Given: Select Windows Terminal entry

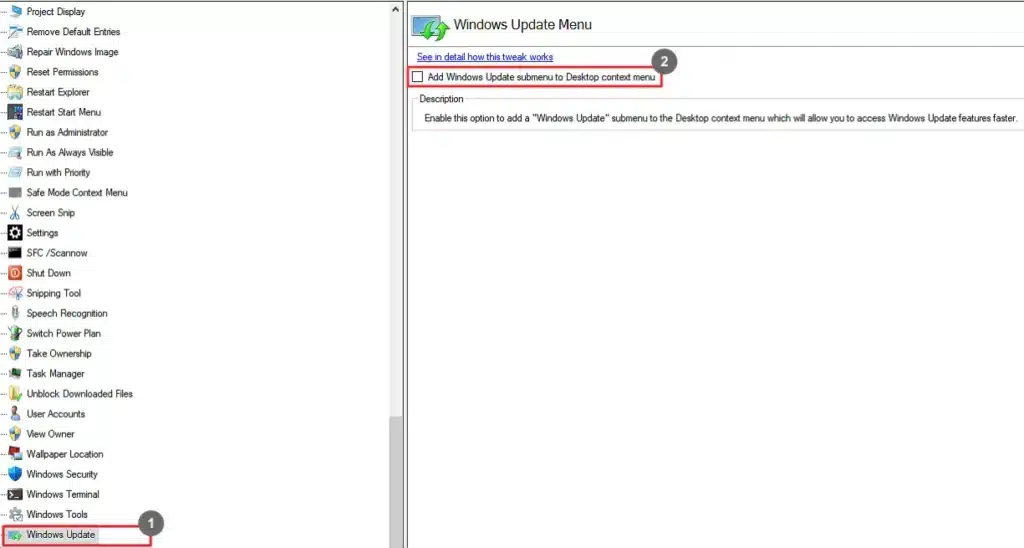Looking at the screenshot, I should coord(63,494).
